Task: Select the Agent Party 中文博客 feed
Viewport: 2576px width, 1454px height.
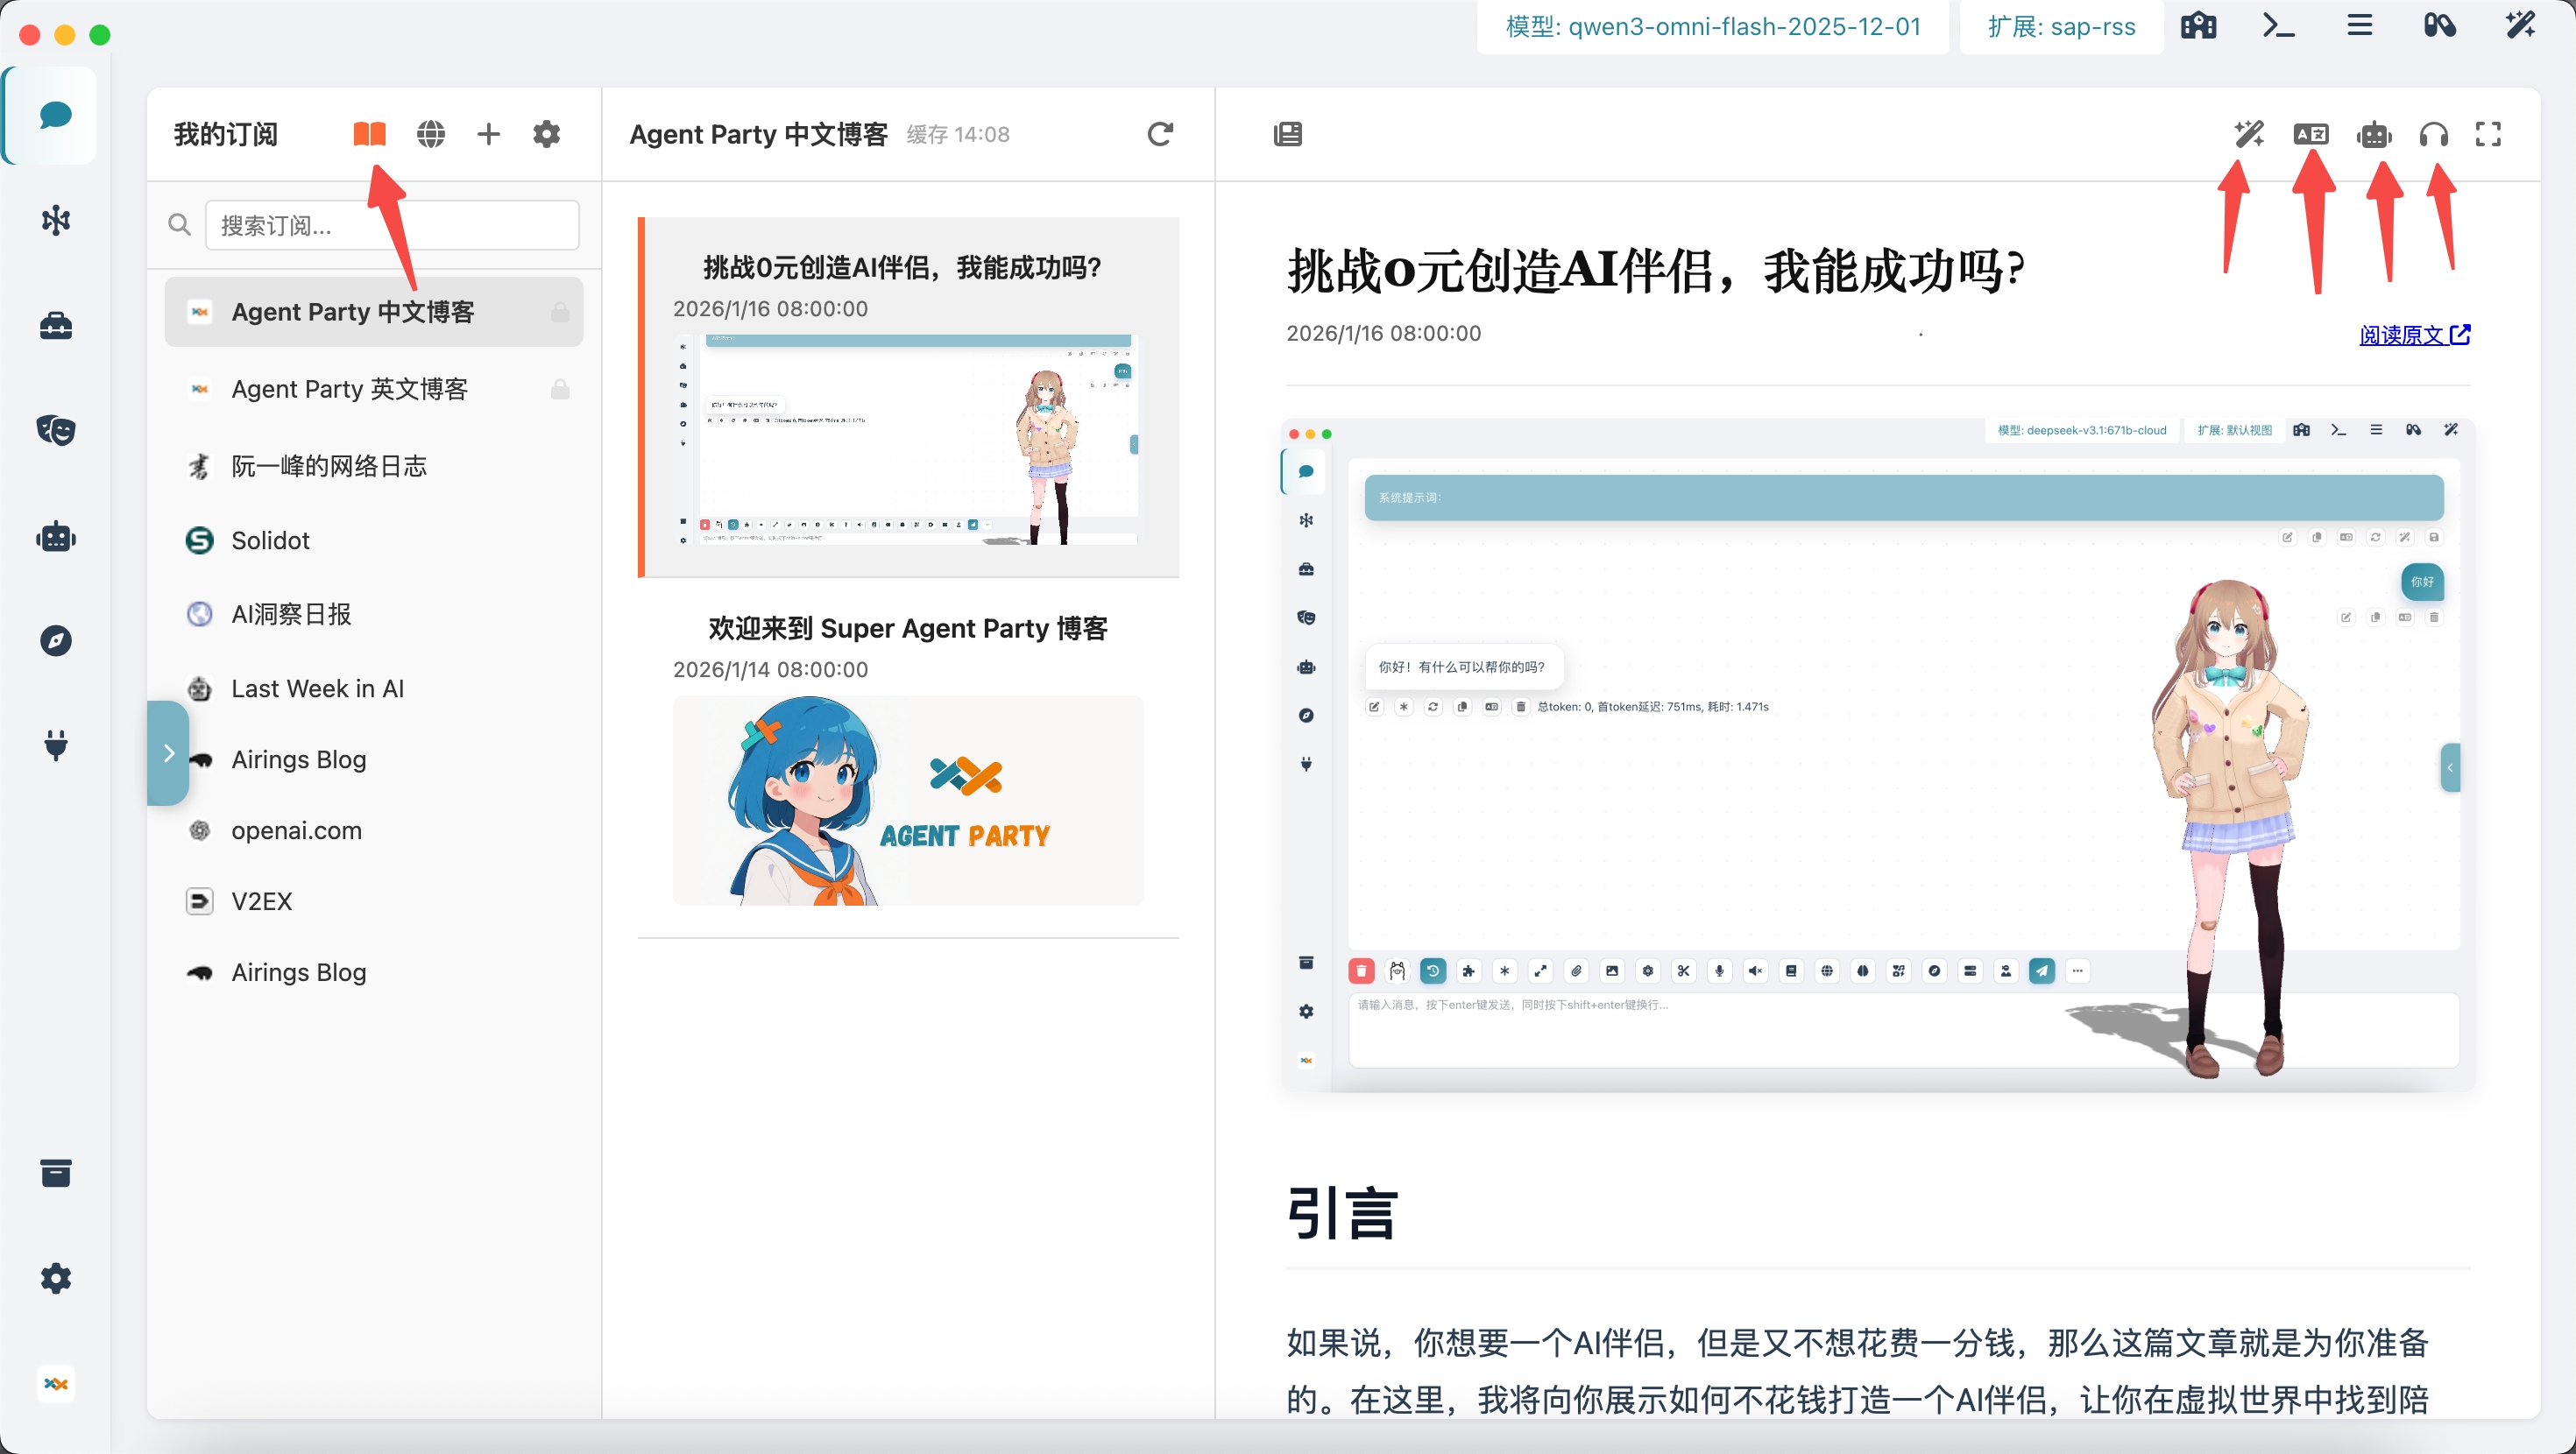Action: pyautogui.click(x=374, y=312)
